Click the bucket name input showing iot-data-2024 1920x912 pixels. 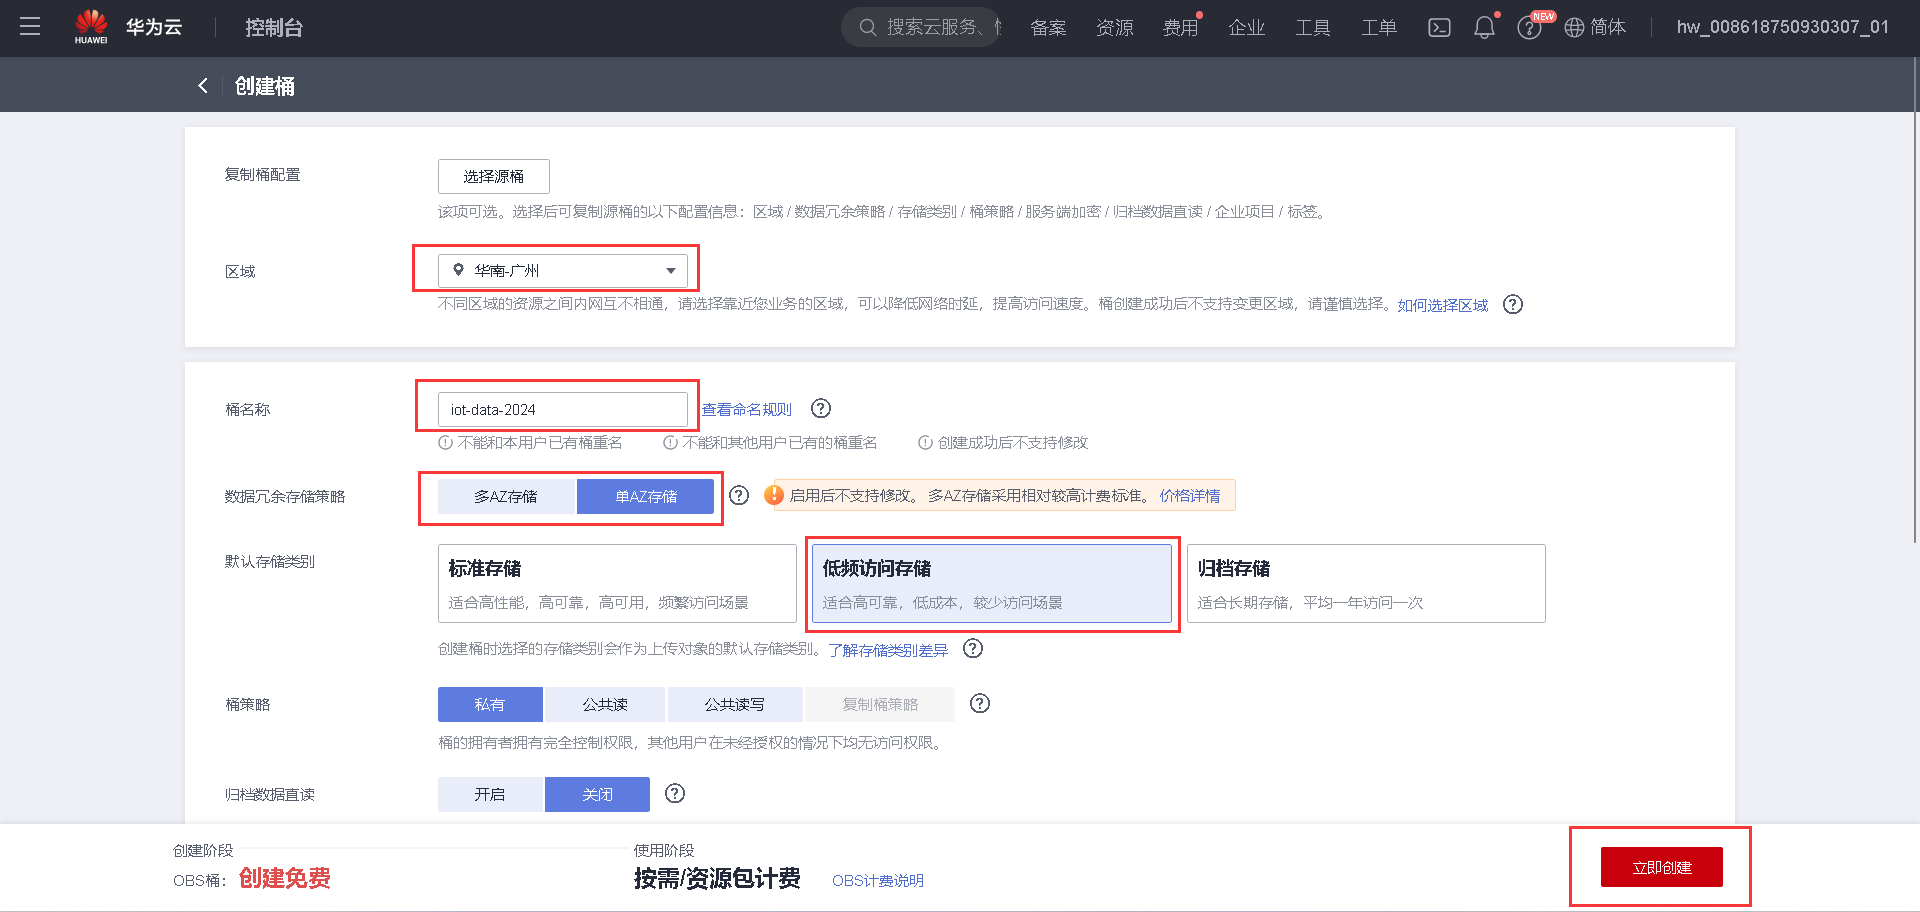pos(562,408)
